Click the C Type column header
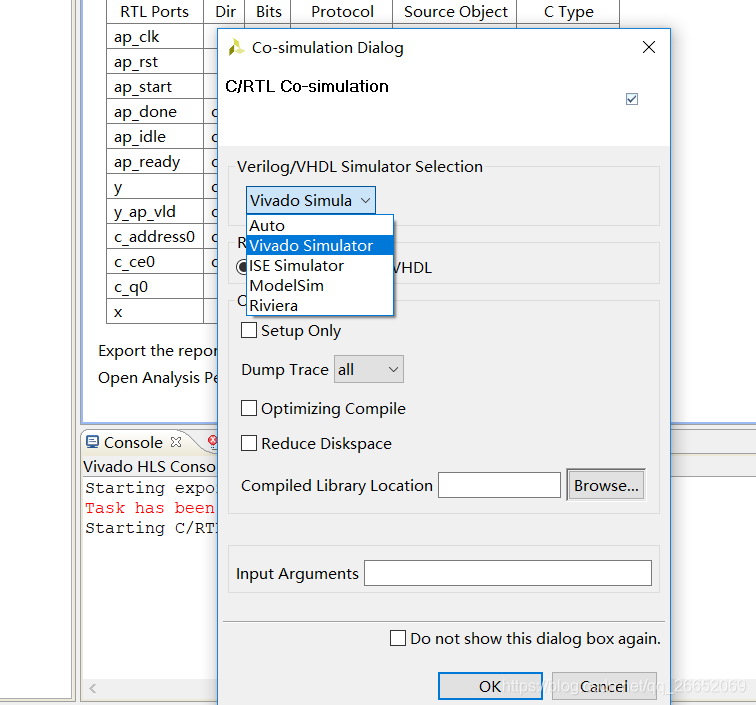Image resolution: width=756 pixels, height=705 pixels. tap(568, 12)
